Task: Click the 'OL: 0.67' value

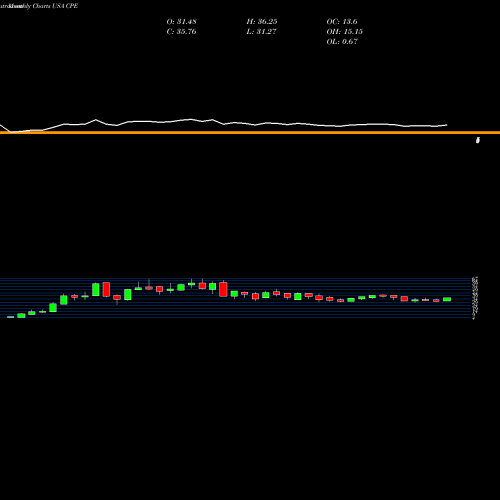Action: (342, 42)
